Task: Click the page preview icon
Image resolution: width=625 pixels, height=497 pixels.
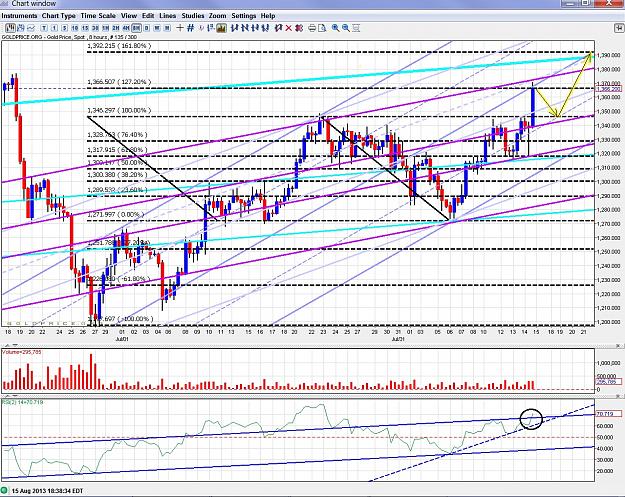Action: point(322,28)
